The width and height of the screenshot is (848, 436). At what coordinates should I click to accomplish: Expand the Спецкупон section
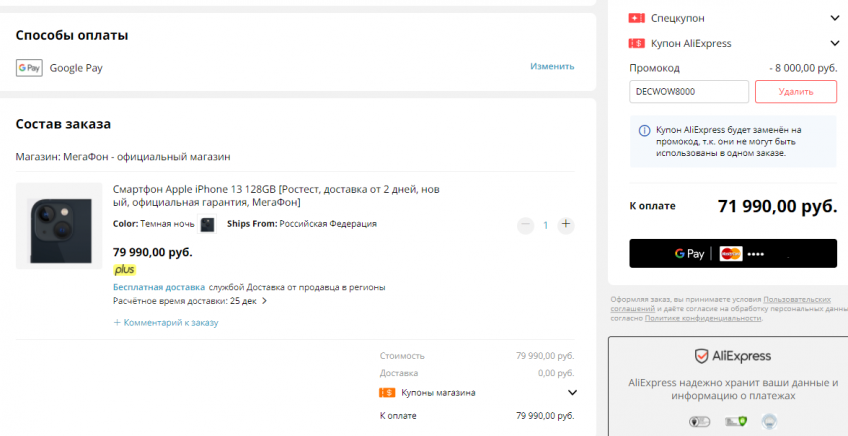835,18
